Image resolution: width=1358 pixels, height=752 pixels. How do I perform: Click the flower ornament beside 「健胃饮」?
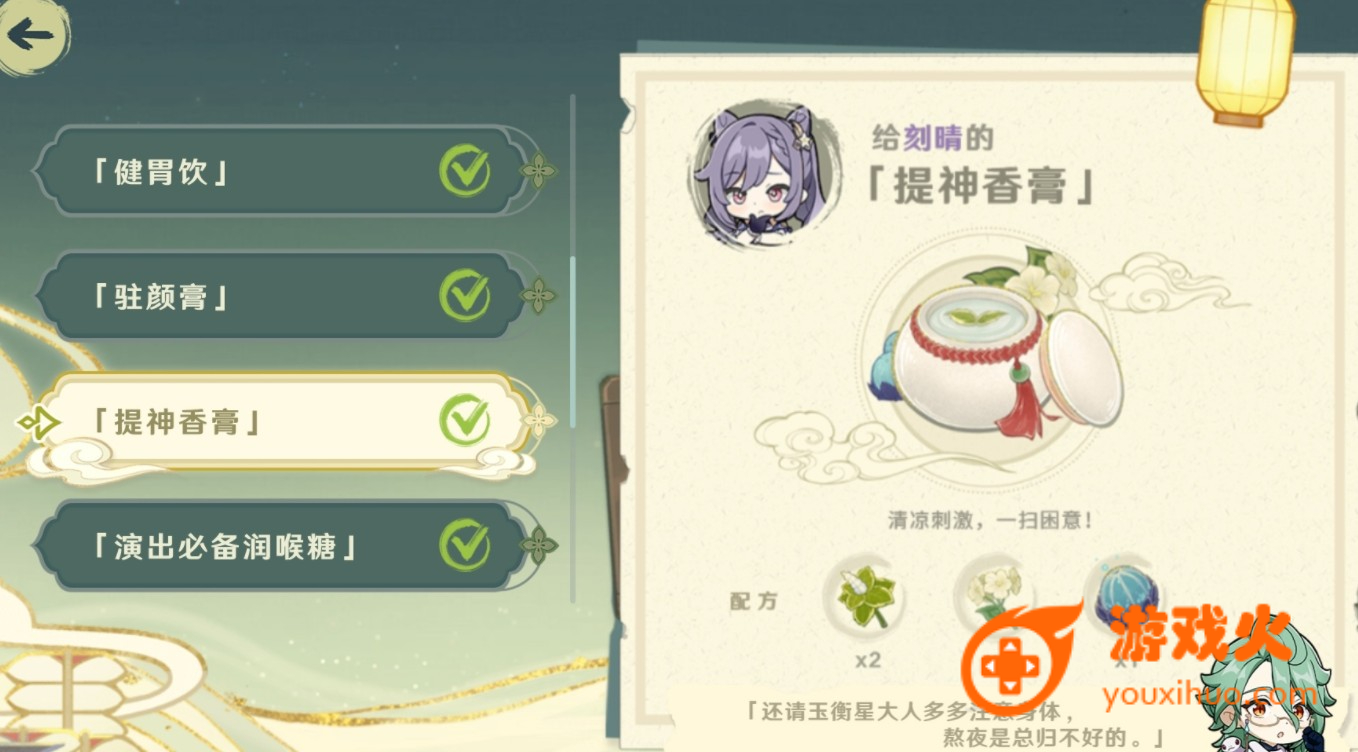tap(538, 171)
